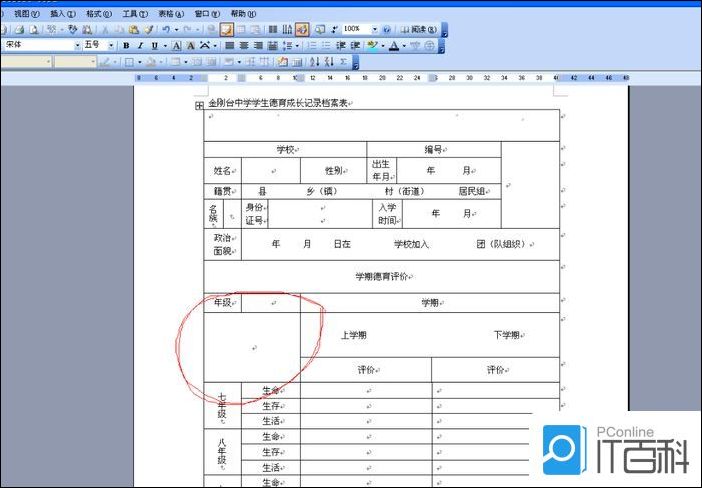Open the 帮助 menu

point(243,14)
